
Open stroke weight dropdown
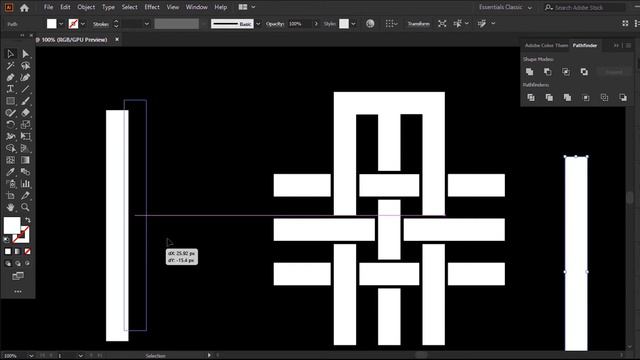pyautogui.click(x=147, y=24)
